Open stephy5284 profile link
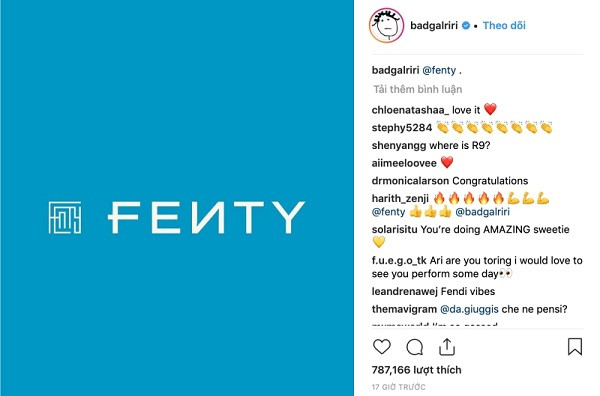This screenshot has width=600, height=396. click(402, 128)
